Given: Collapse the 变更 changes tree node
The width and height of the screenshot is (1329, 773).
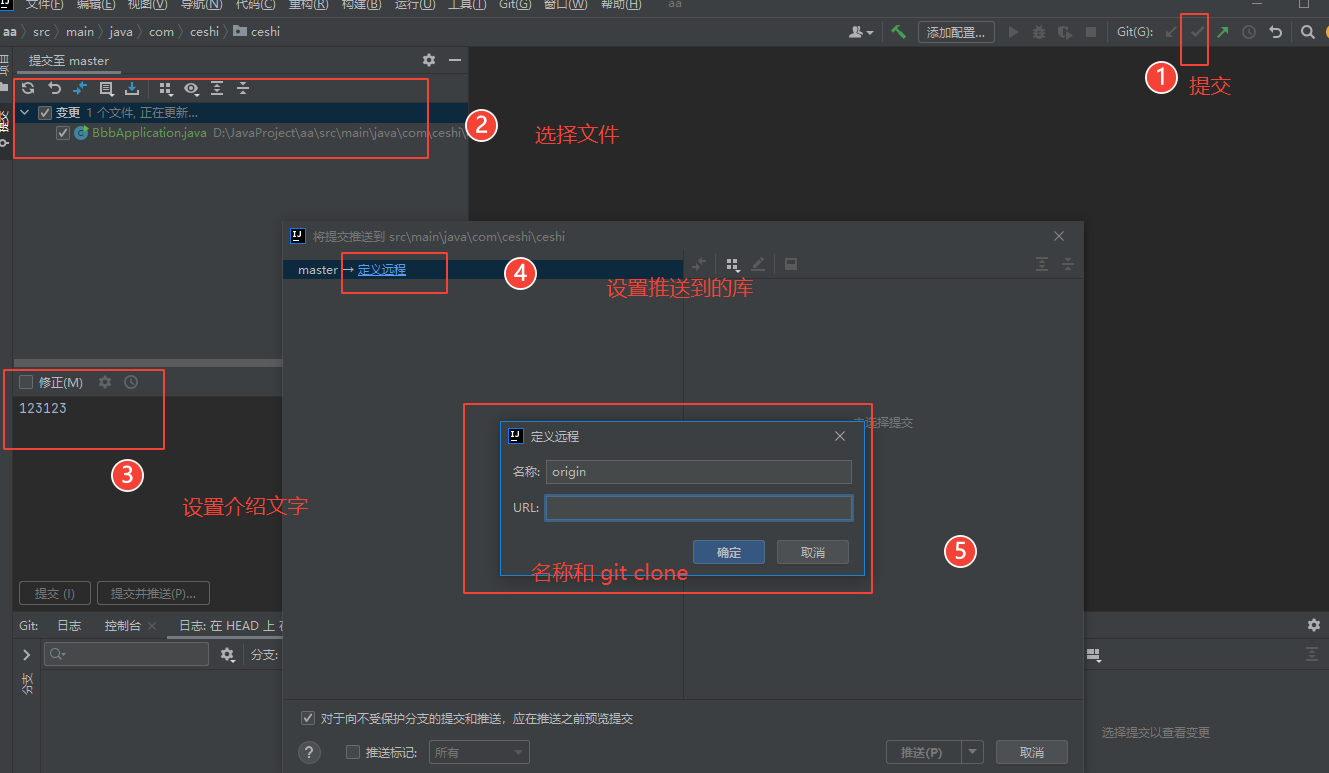Looking at the screenshot, I should 25,113.
